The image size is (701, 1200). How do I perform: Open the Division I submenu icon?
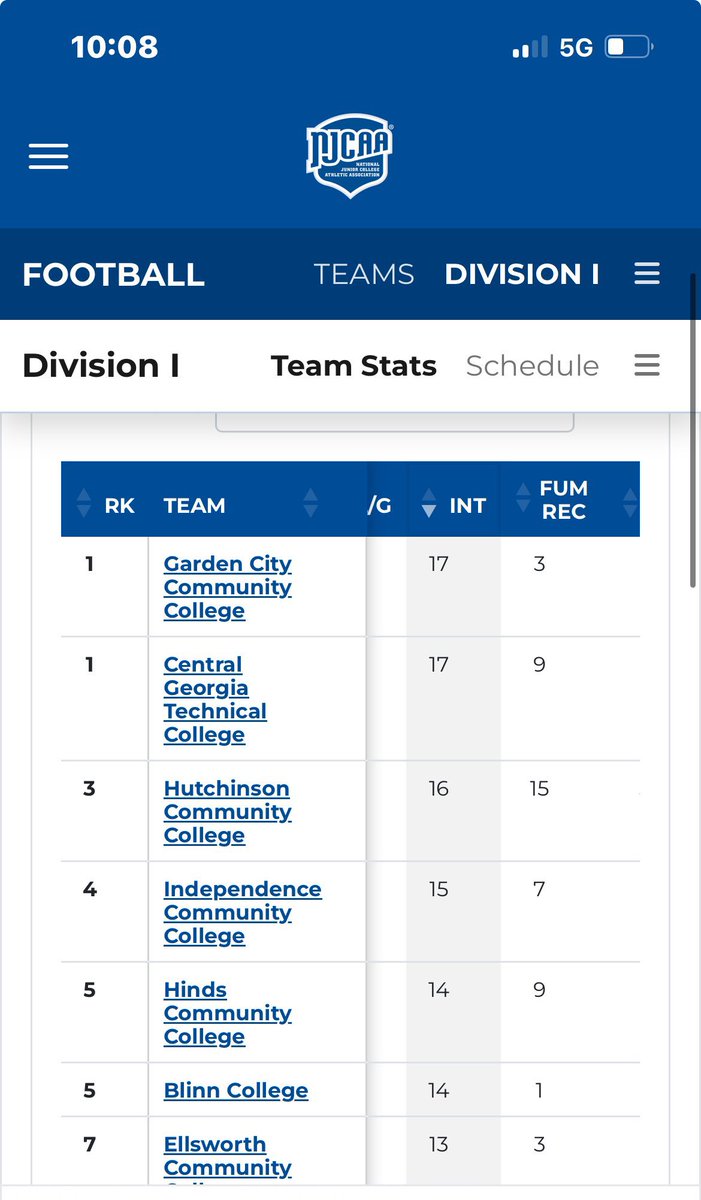(x=647, y=366)
